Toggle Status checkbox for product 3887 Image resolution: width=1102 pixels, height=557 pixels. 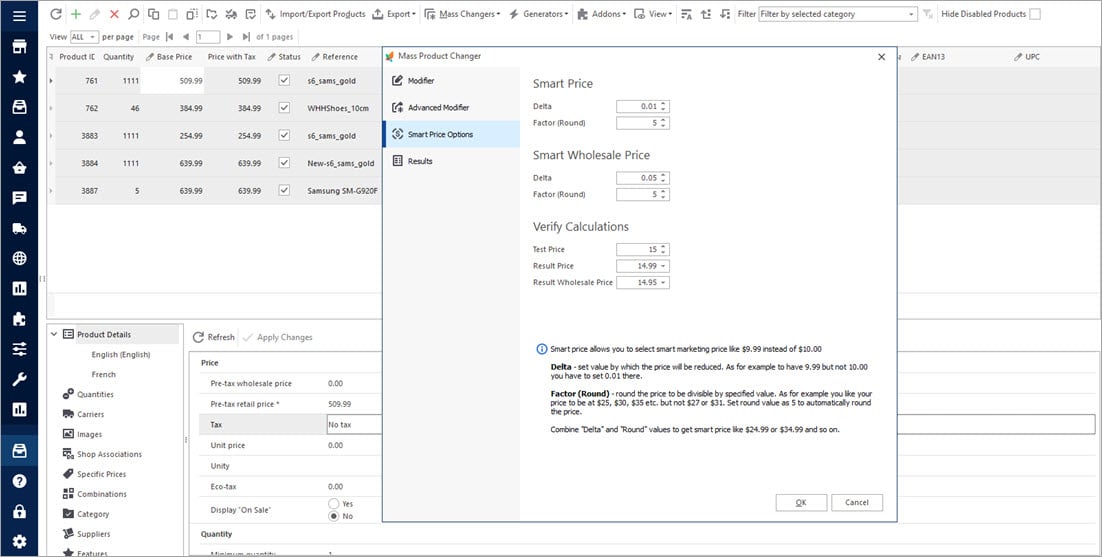[x=284, y=190]
